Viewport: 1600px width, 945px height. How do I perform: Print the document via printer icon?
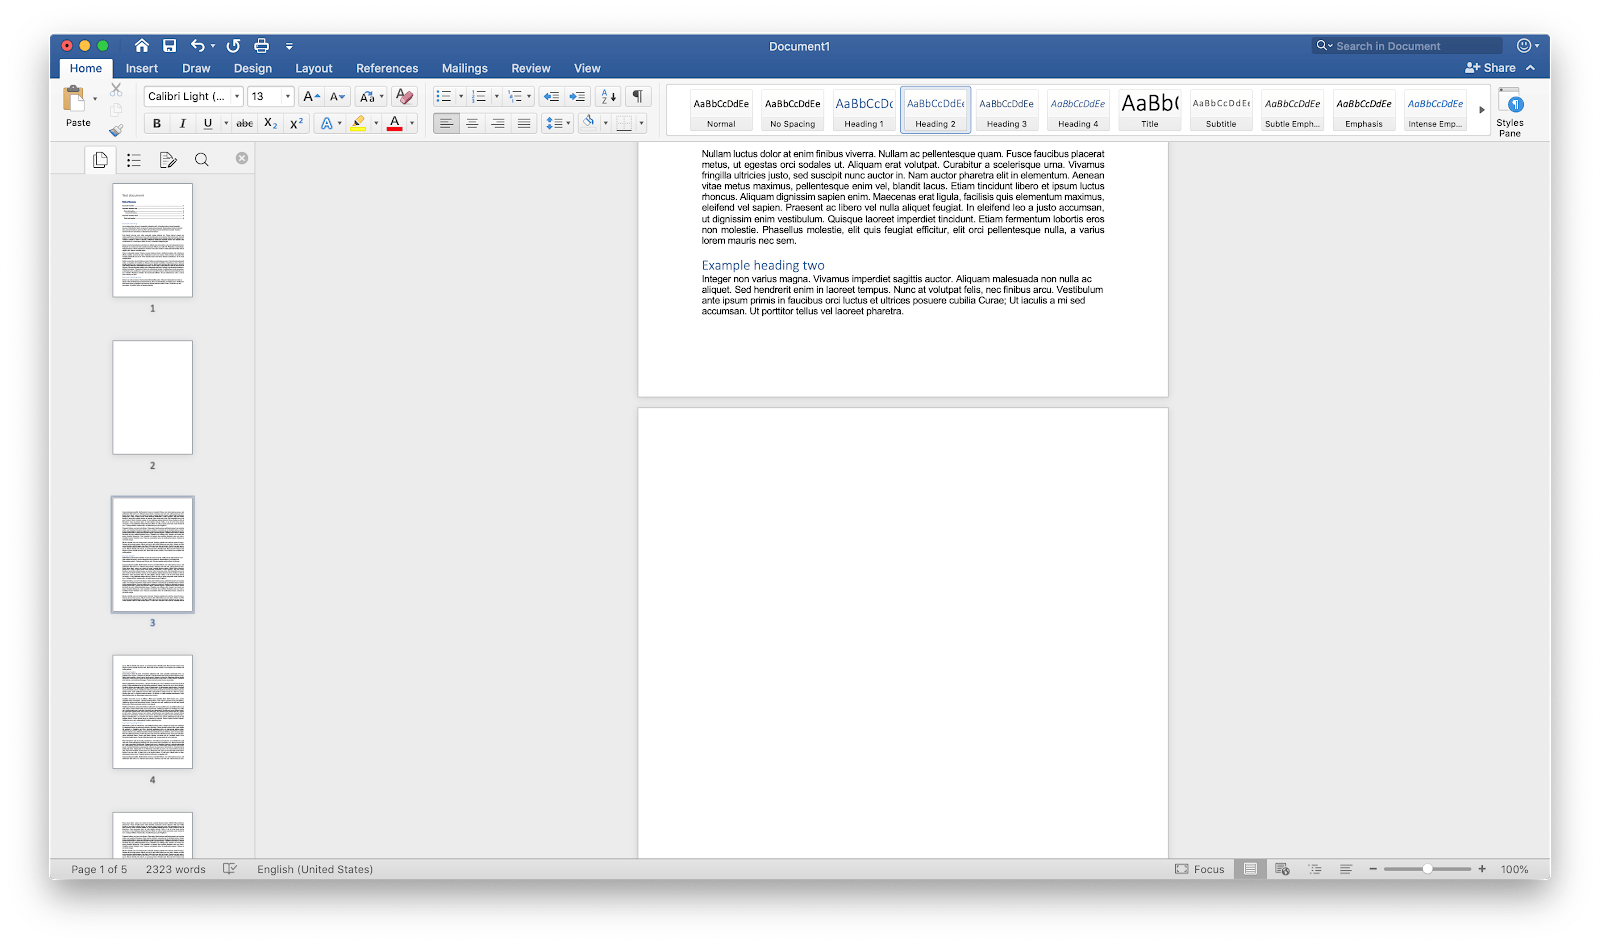click(x=262, y=46)
